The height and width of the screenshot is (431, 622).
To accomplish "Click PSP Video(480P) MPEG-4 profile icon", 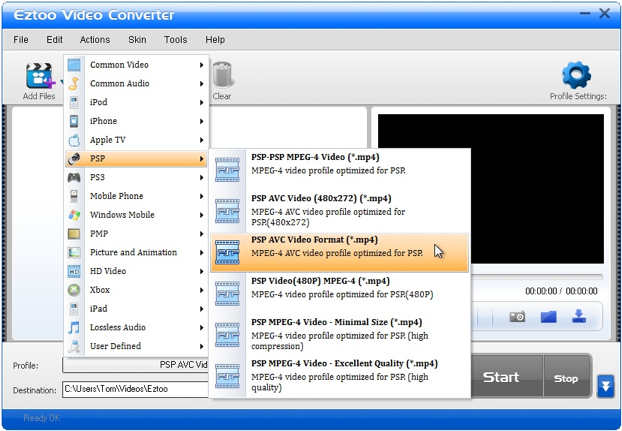I will (227, 293).
